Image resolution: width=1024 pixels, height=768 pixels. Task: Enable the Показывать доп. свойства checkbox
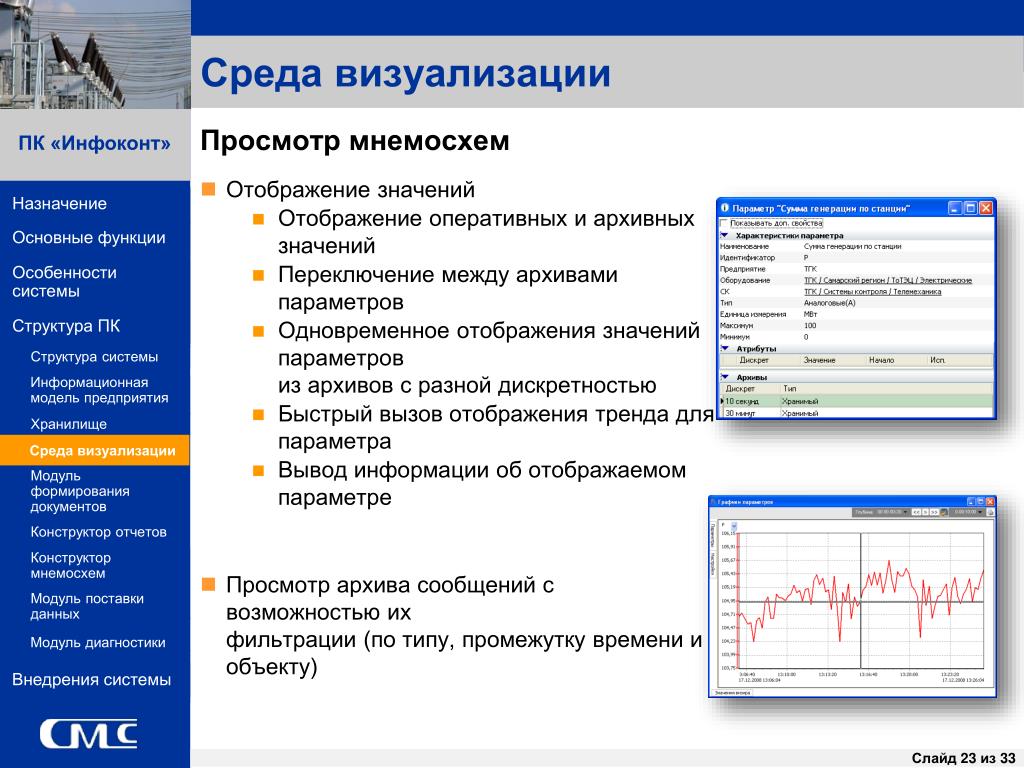pyautogui.click(x=724, y=223)
